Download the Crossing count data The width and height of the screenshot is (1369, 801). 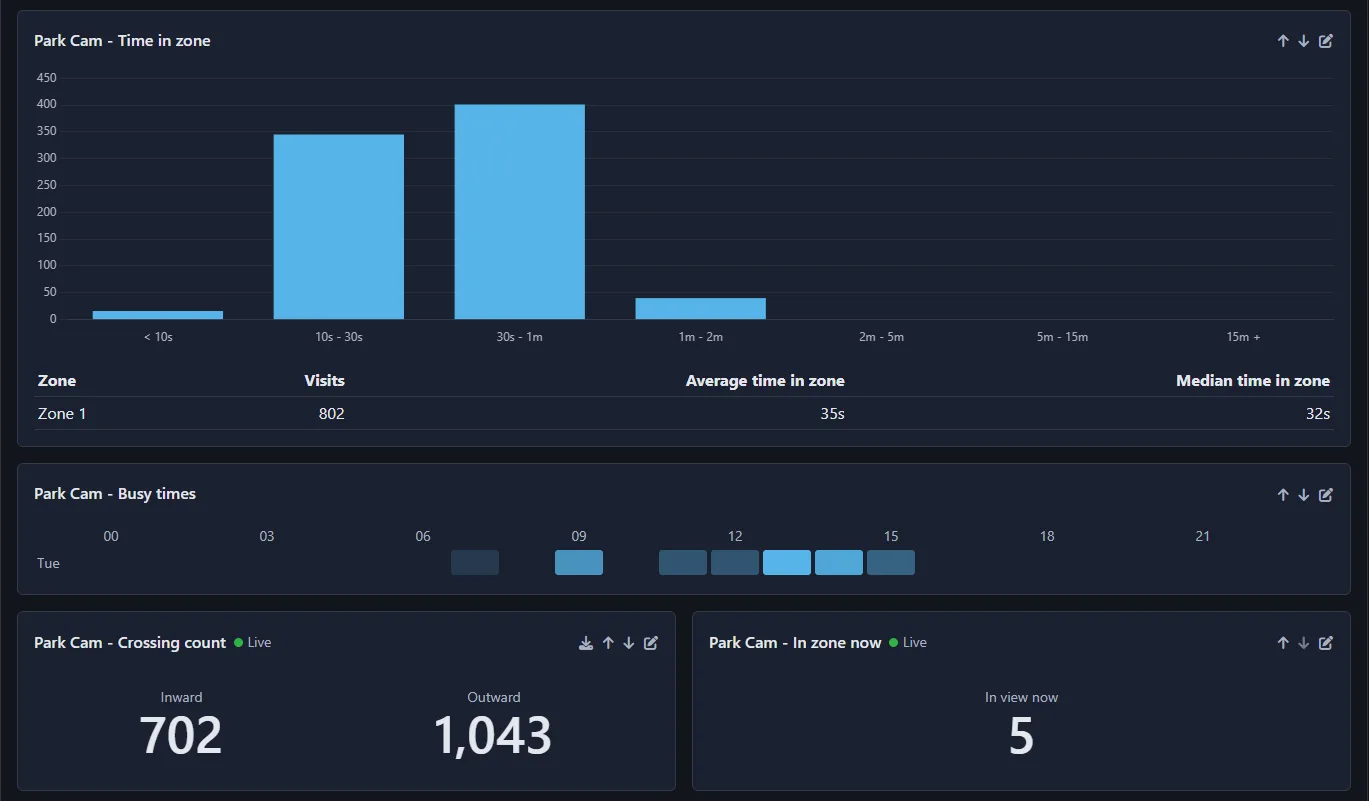point(586,643)
